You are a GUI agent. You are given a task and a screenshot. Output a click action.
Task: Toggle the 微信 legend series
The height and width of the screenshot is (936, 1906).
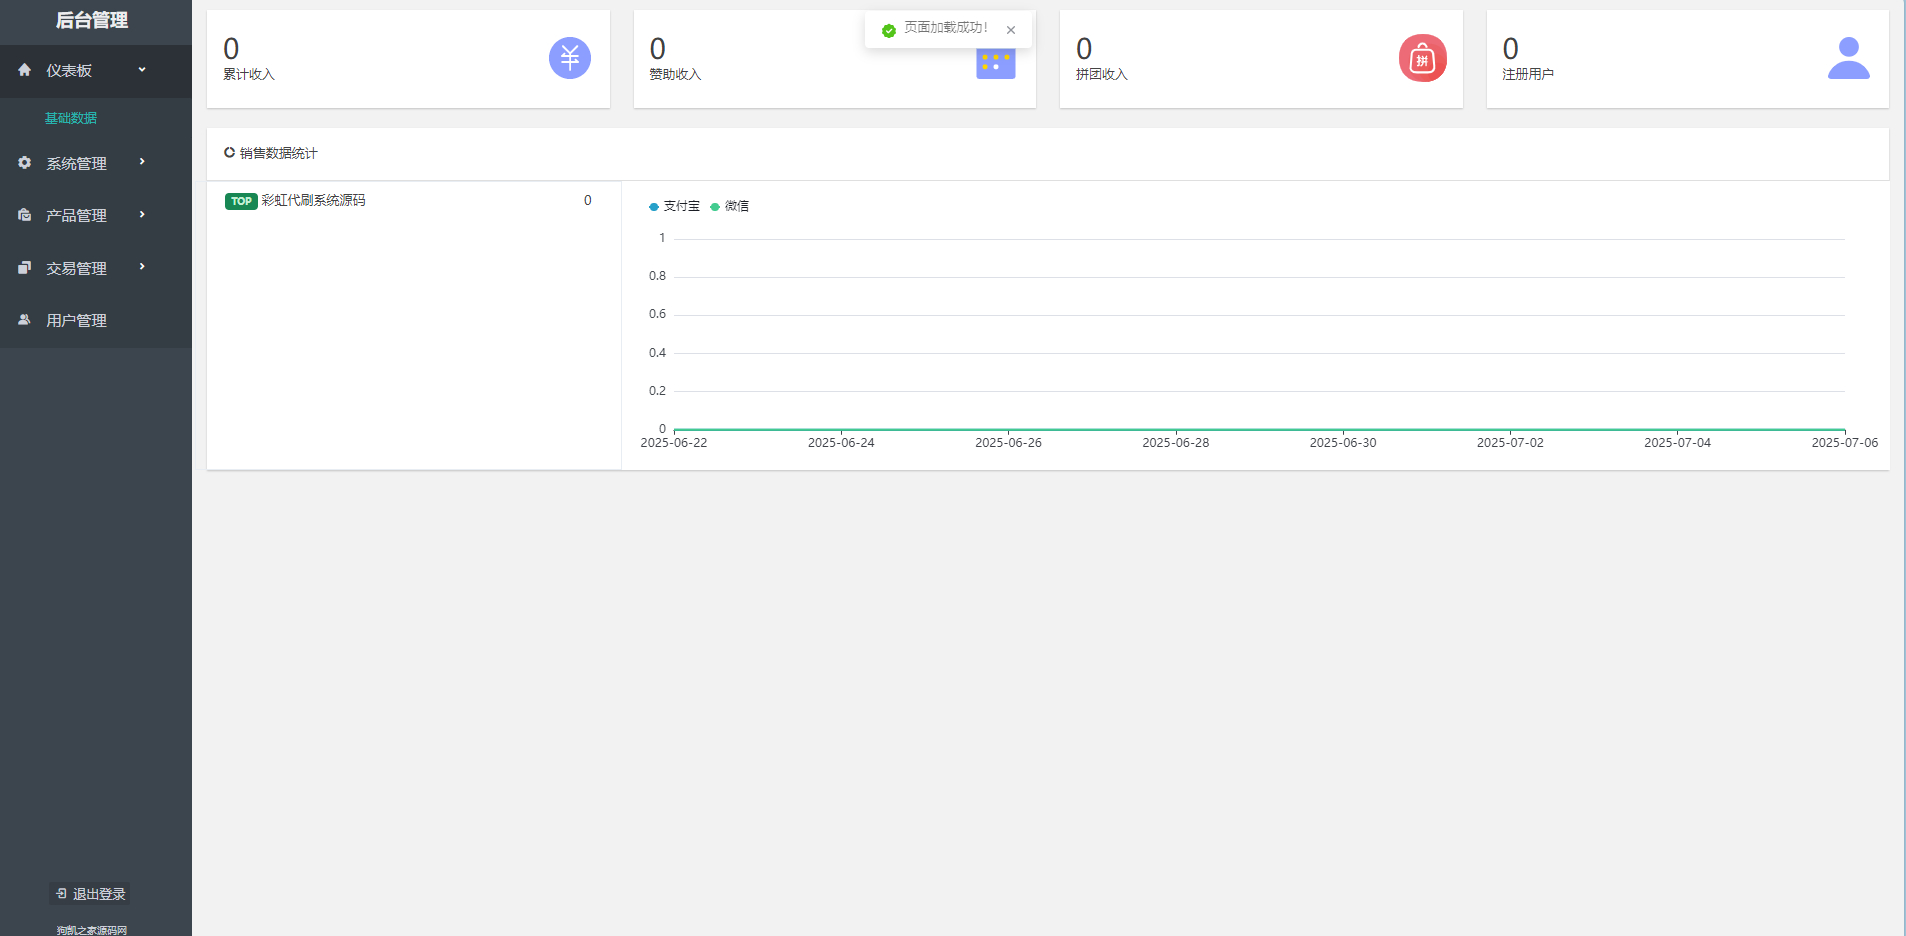click(730, 206)
